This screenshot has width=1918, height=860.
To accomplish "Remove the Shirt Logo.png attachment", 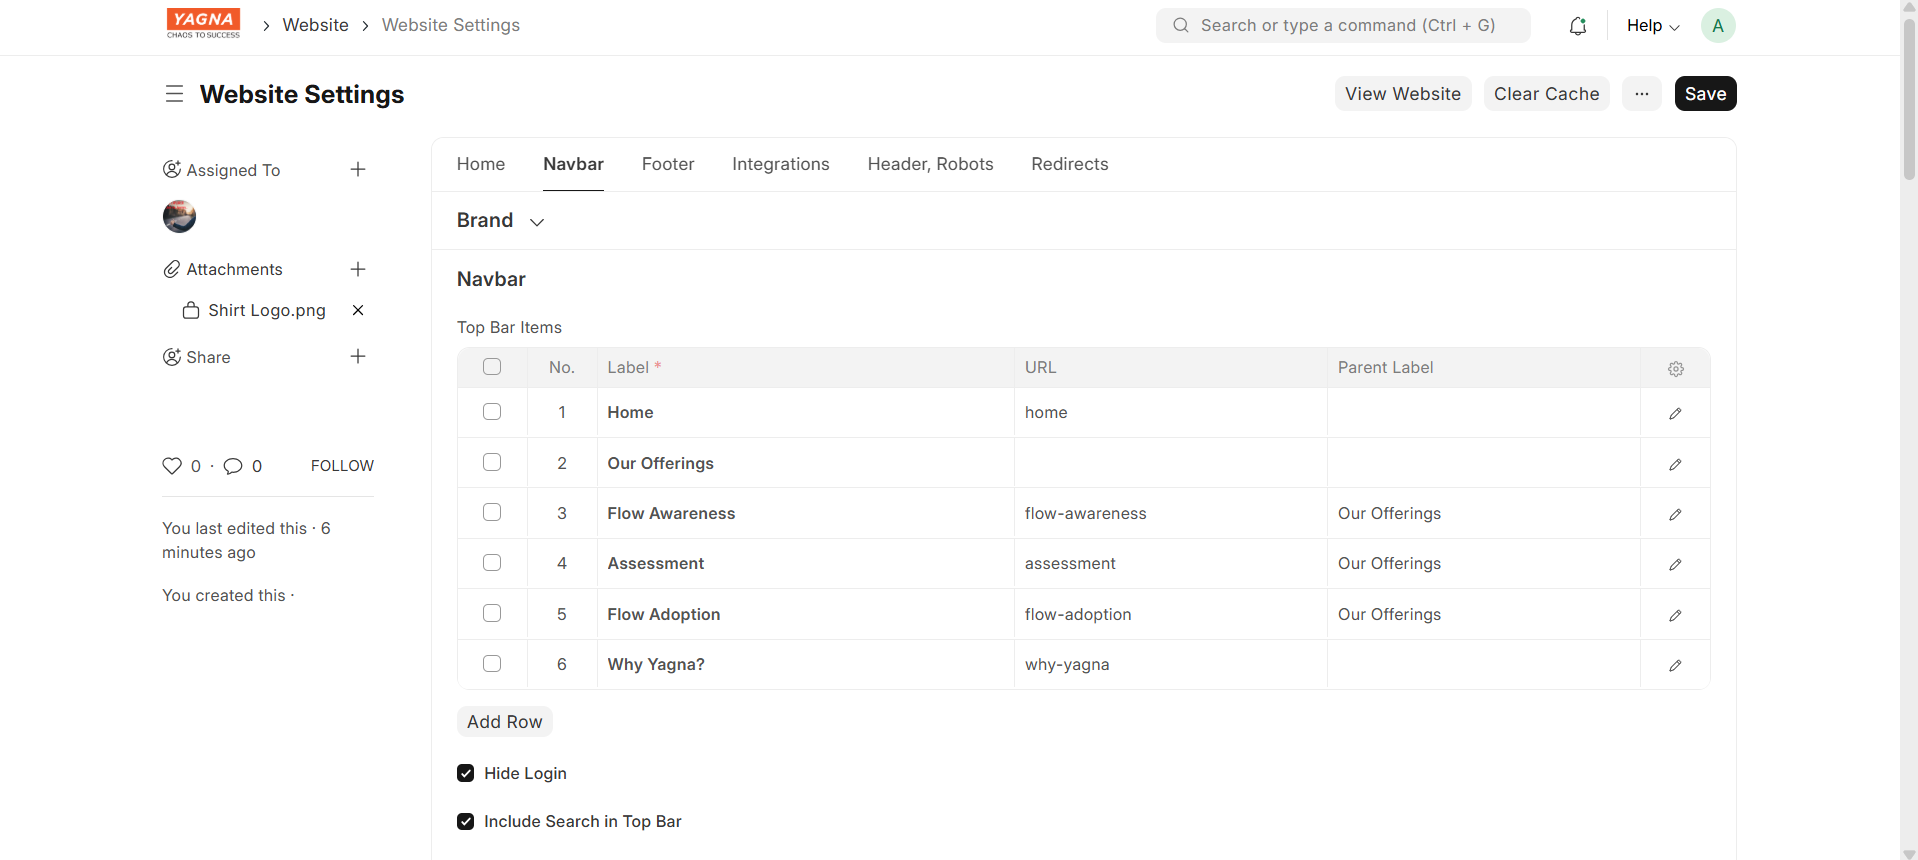I will point(358,311).
